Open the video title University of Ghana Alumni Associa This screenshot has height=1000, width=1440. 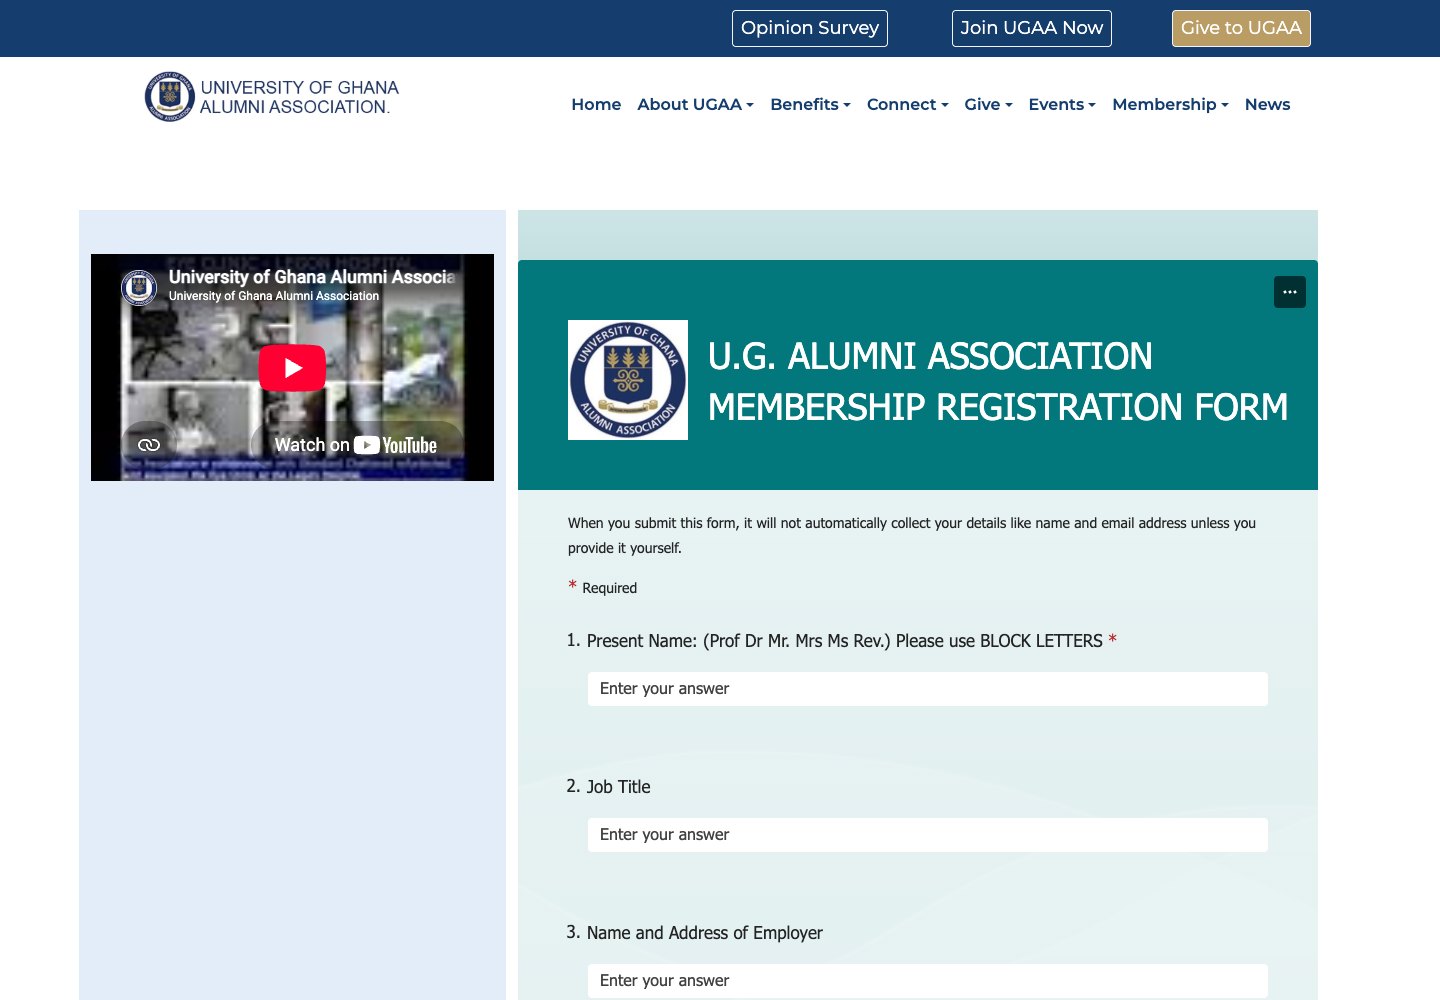[x=312, y=277]
